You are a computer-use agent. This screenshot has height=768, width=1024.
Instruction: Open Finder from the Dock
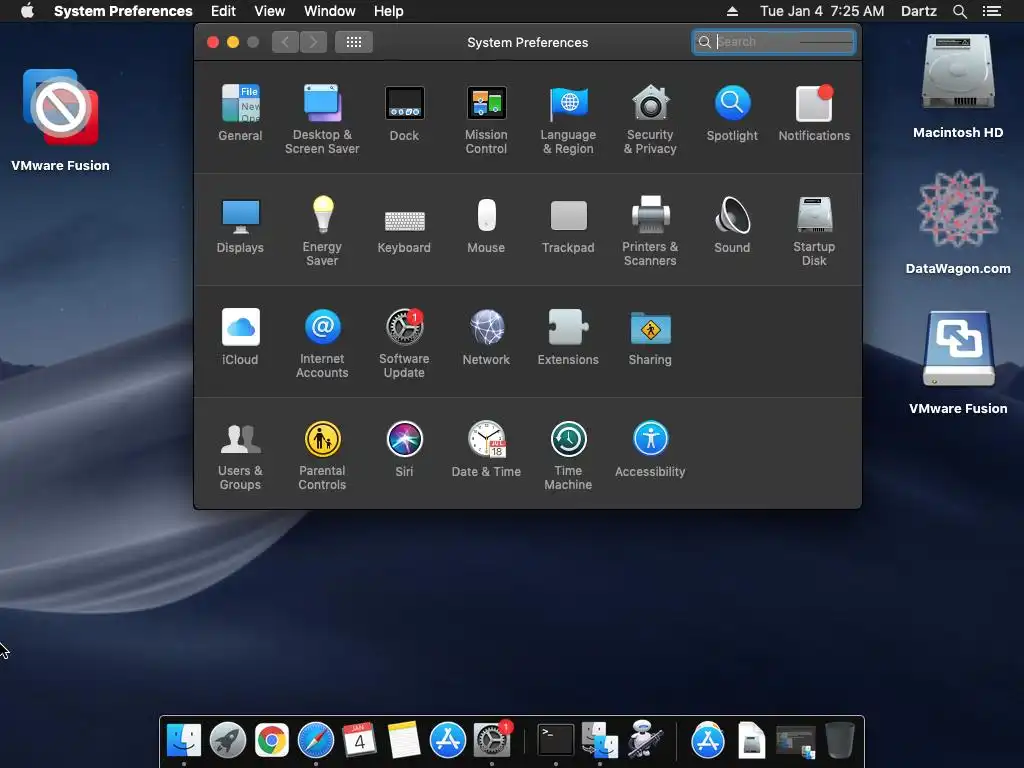pos(184,741)
